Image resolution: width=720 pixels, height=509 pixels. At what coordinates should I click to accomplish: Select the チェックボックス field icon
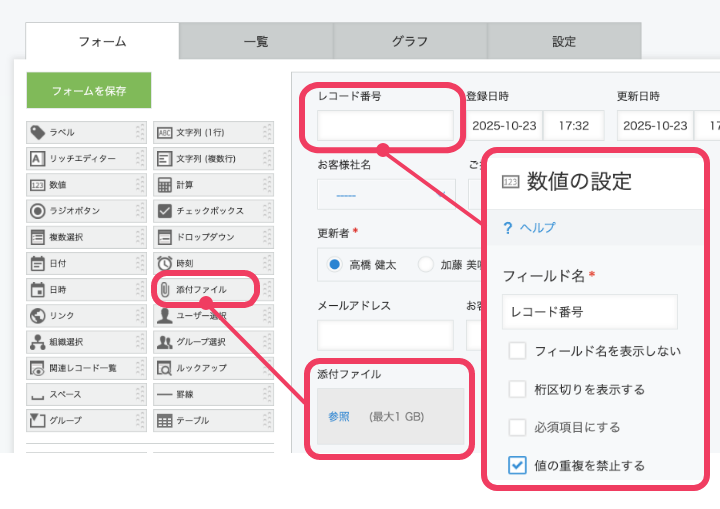164,211
